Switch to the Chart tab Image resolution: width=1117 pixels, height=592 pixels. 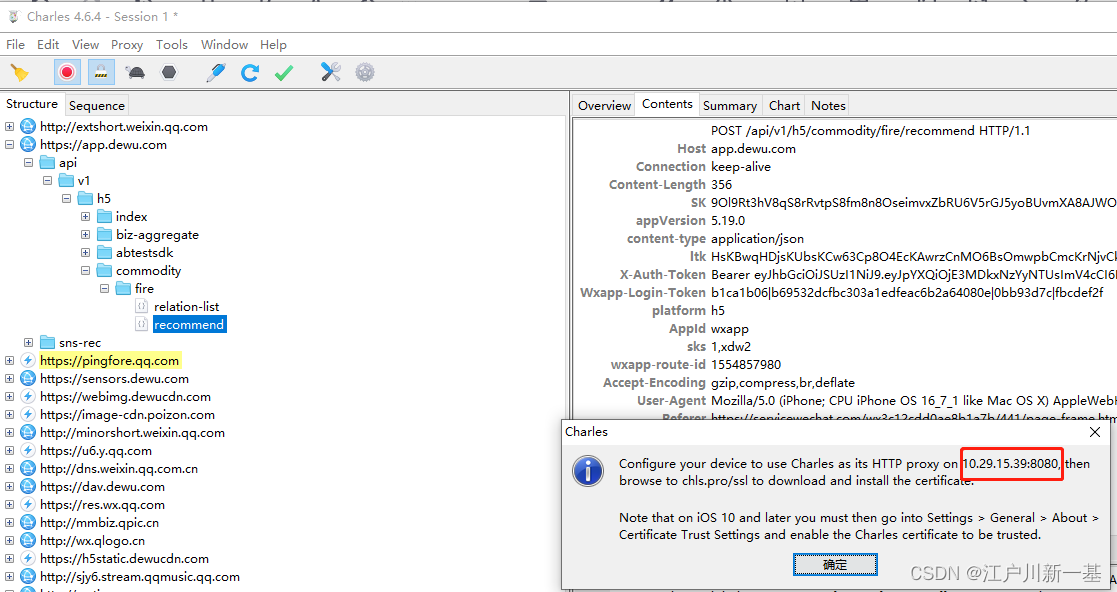tap(784, 105)
